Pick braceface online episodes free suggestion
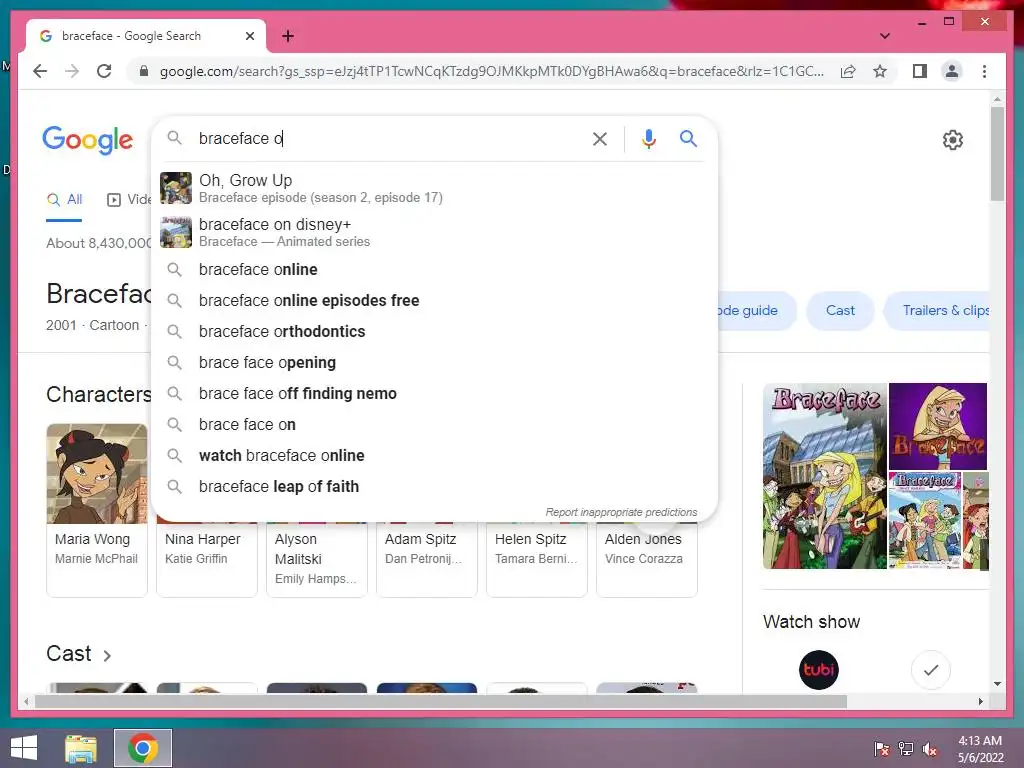Screen dimensions: 1024x768 [434, 300]
